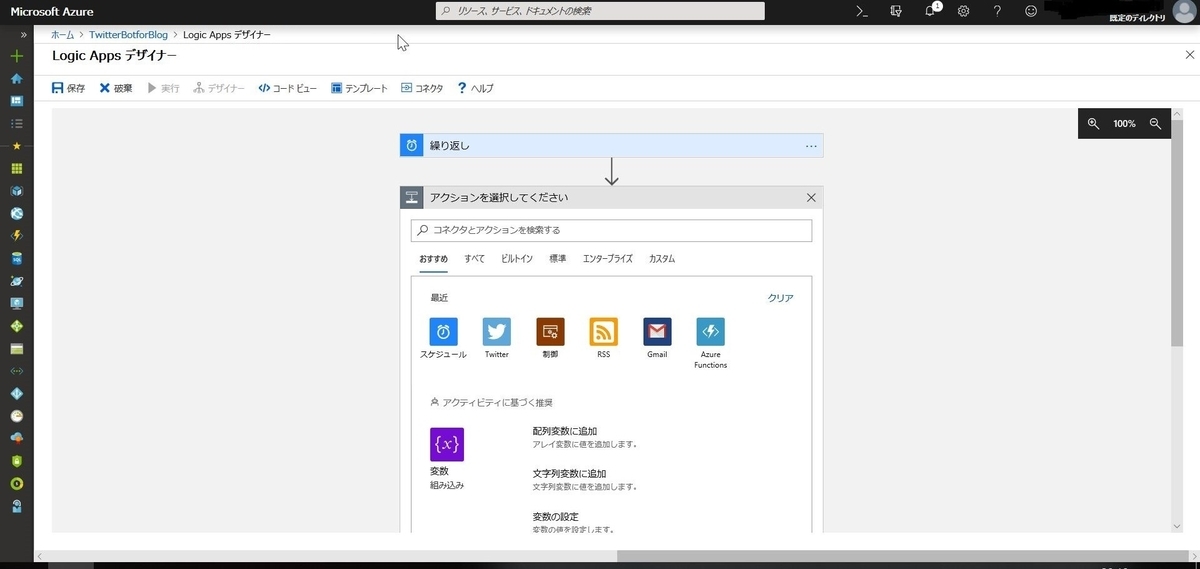Open the Templates (テンプレート) toolbar item
This screenshot has width=1200, height=569.
[x=359, y=88]
